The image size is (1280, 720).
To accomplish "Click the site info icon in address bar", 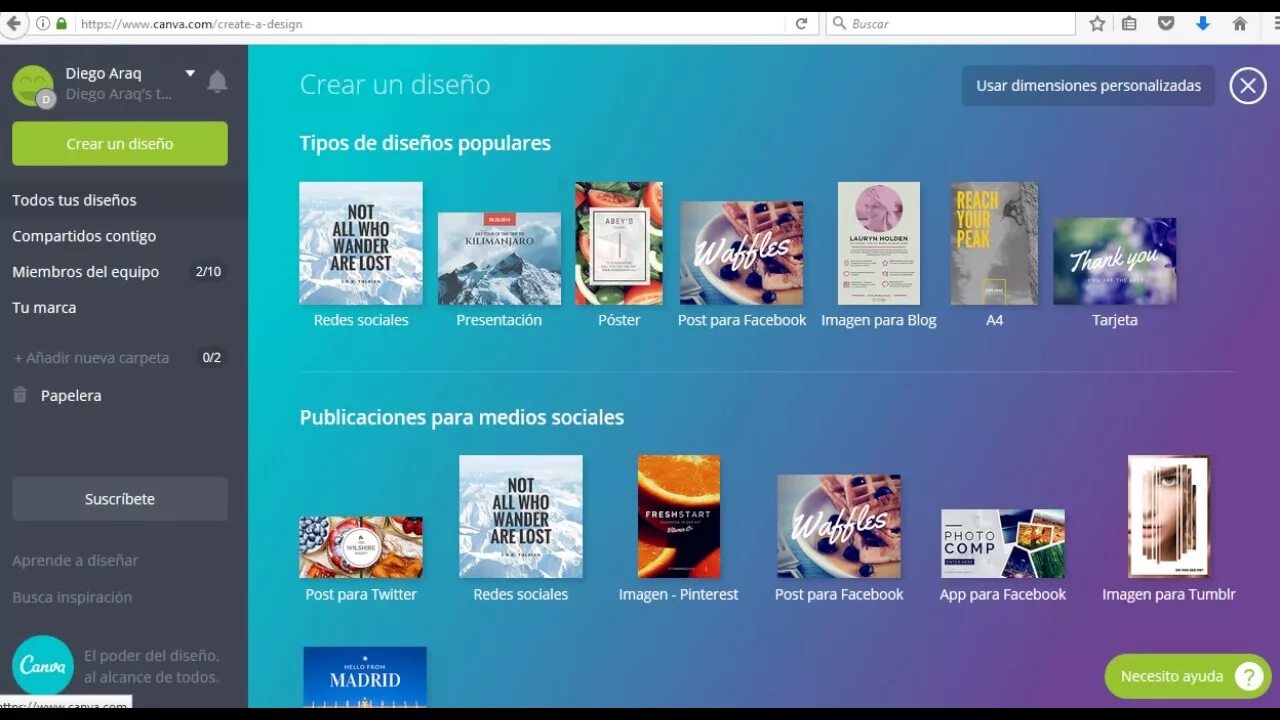I will (x=43, y=23).
